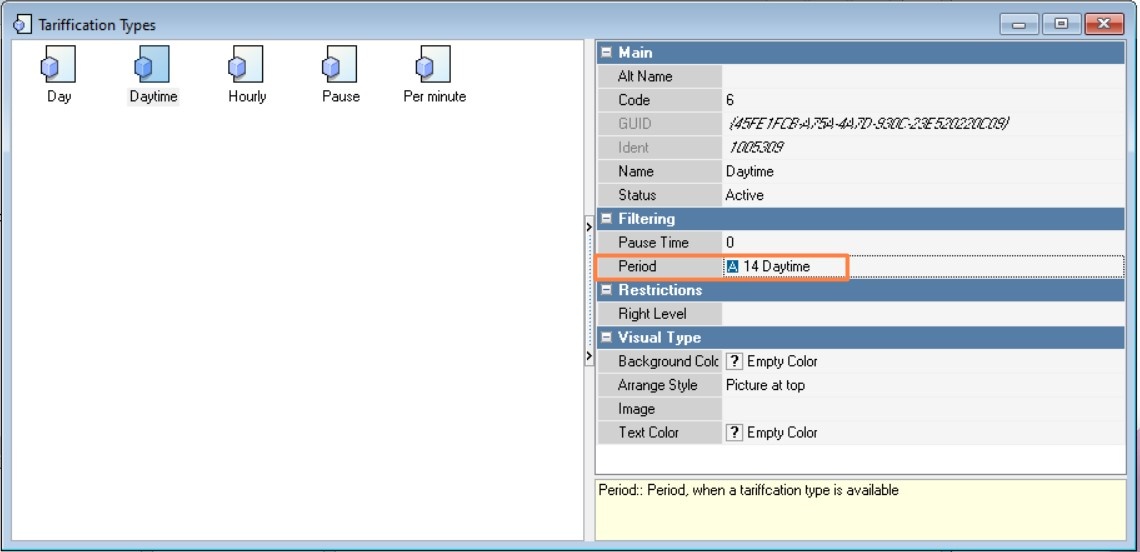Open the Status value showing Active

click(920, 195)
